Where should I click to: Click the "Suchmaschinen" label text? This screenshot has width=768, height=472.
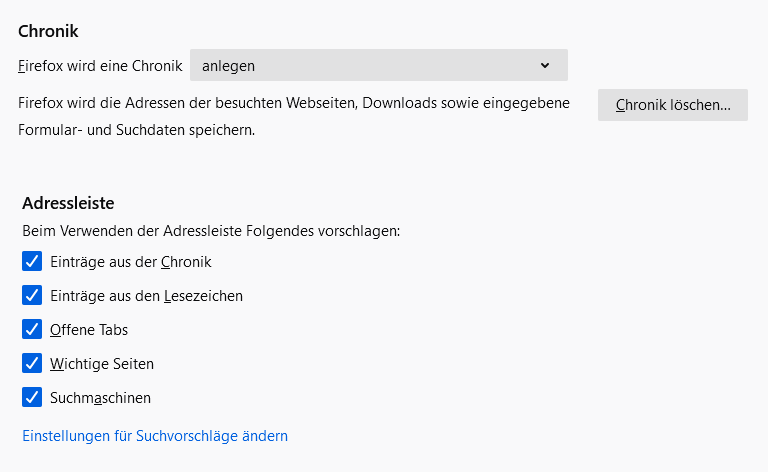point(100,398)
